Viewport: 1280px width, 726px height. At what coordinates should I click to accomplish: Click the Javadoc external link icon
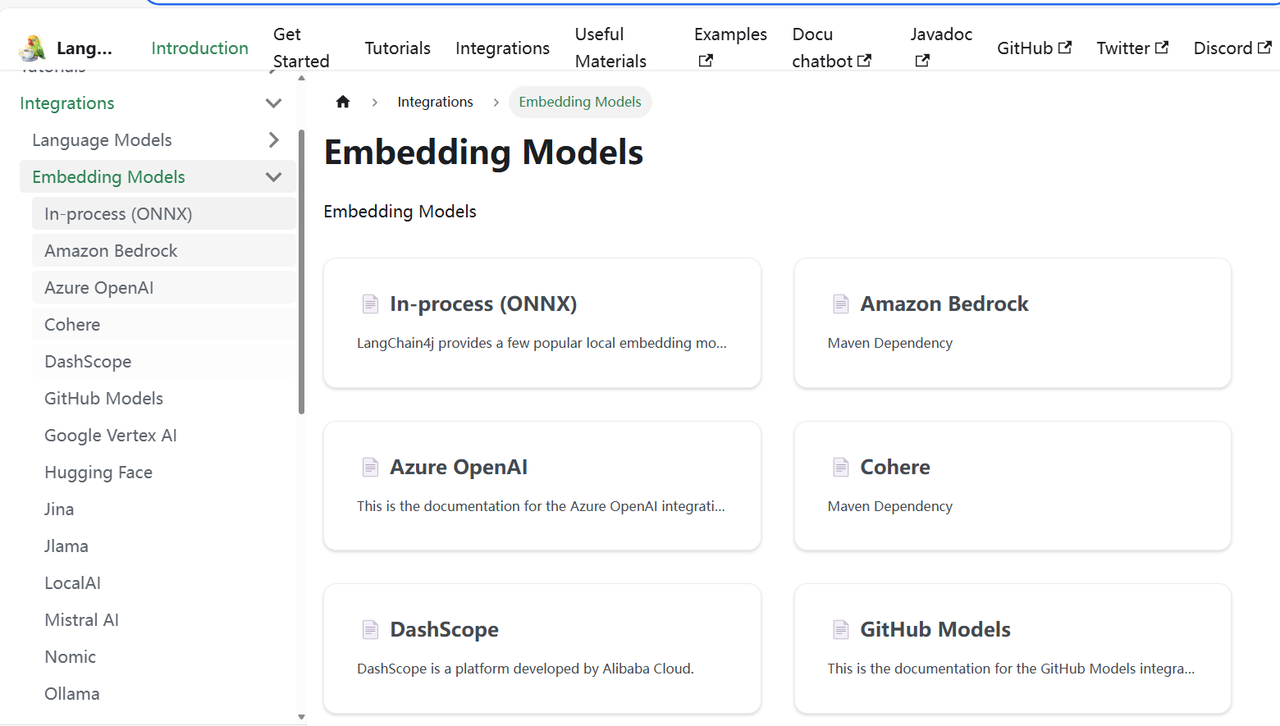click(x=922, y=61)
